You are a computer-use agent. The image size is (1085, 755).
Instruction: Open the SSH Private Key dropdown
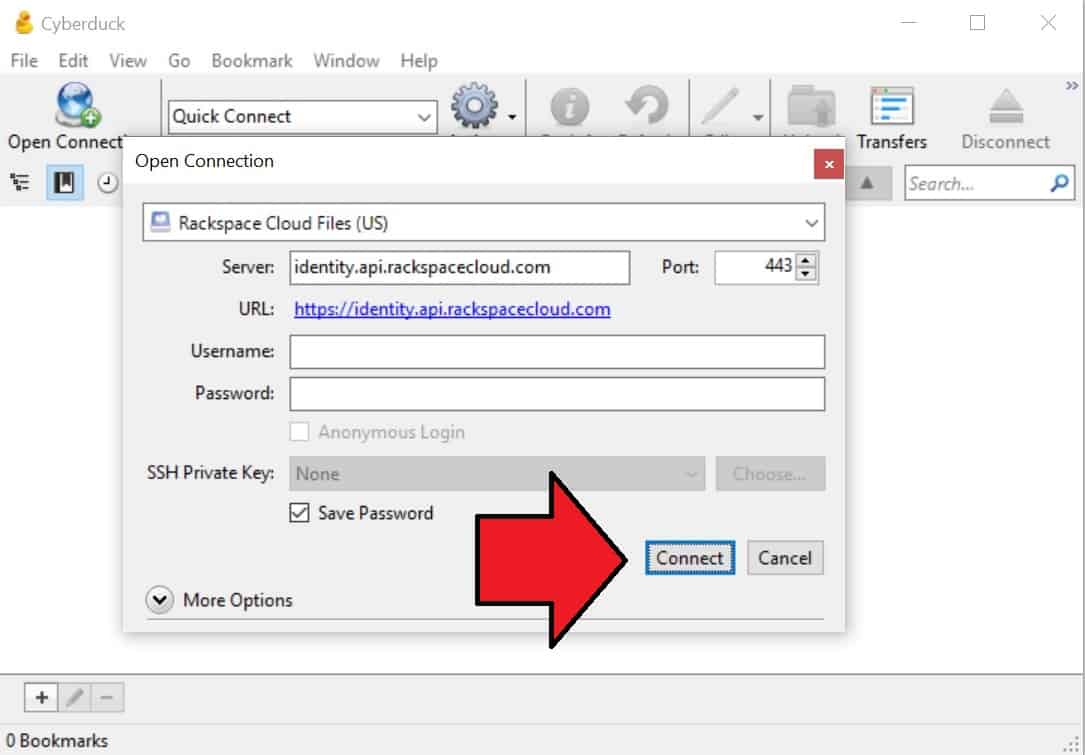(497, 474)
